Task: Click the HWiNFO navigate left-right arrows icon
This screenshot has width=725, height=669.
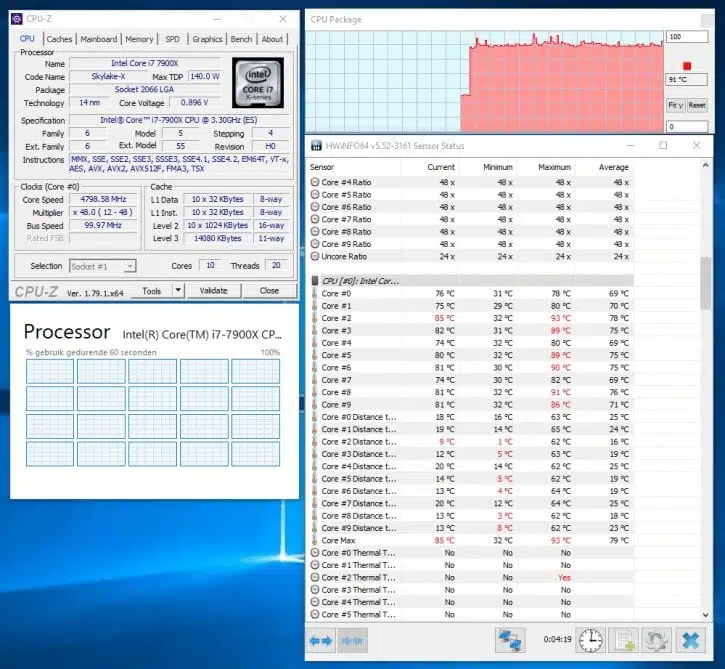Action: click(321, 640)
